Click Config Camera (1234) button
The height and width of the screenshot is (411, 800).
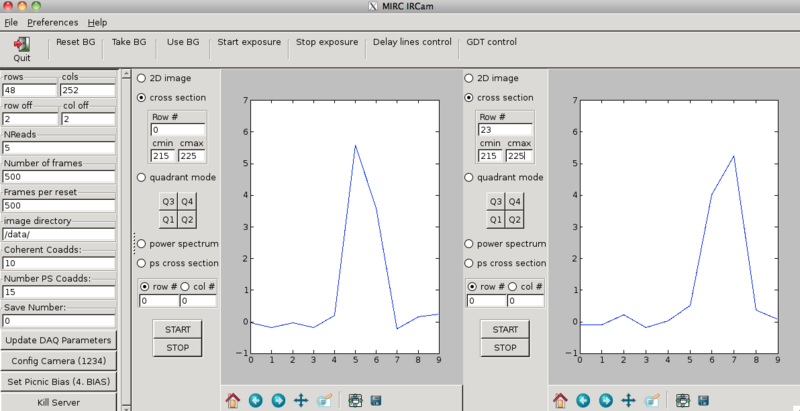(x=58, y=361)
